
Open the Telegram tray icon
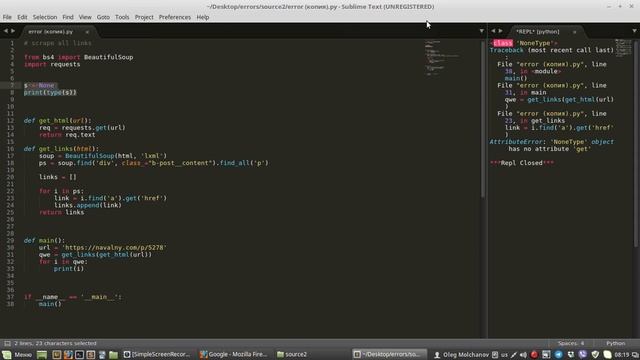click(x=558, y=354)
